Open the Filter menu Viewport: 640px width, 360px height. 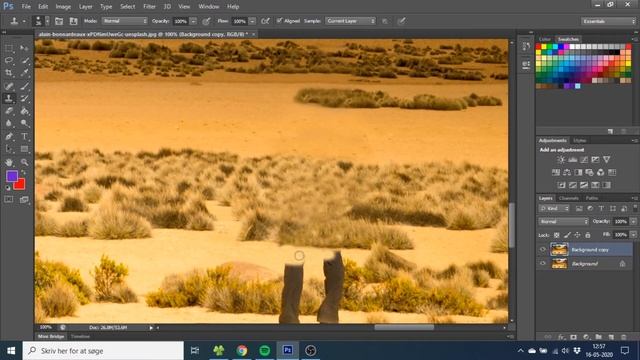pyautogui.click(x=149, y=7)
